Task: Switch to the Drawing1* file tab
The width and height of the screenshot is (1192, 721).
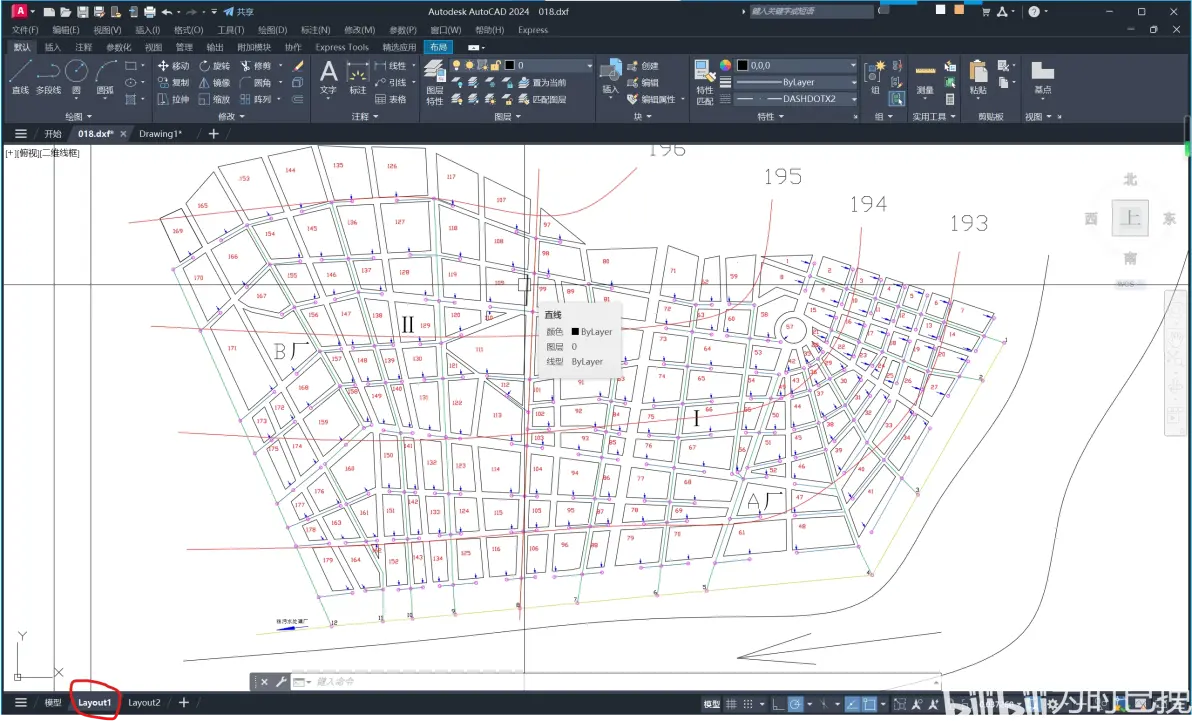Action: 160,134
